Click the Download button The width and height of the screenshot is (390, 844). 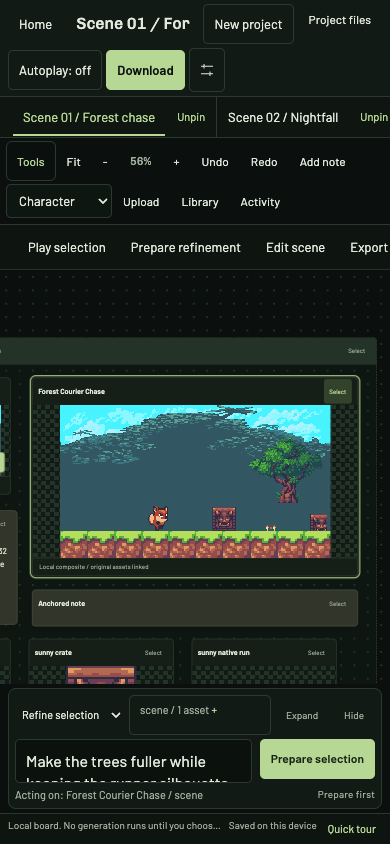pyautogui.click(x=145, y=70)
